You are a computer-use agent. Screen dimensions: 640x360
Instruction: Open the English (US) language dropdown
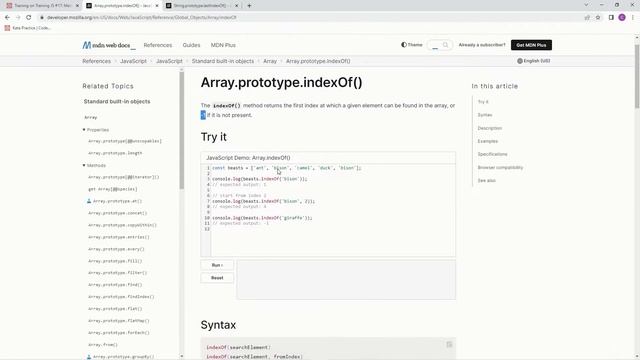click(533, 61)
